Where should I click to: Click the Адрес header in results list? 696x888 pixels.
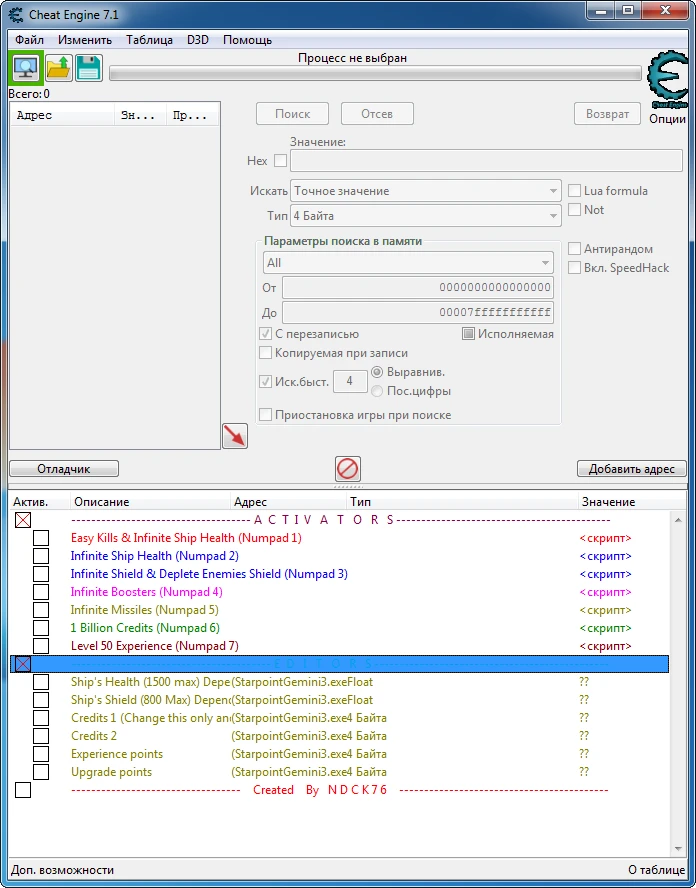click(x=62, y=116)
